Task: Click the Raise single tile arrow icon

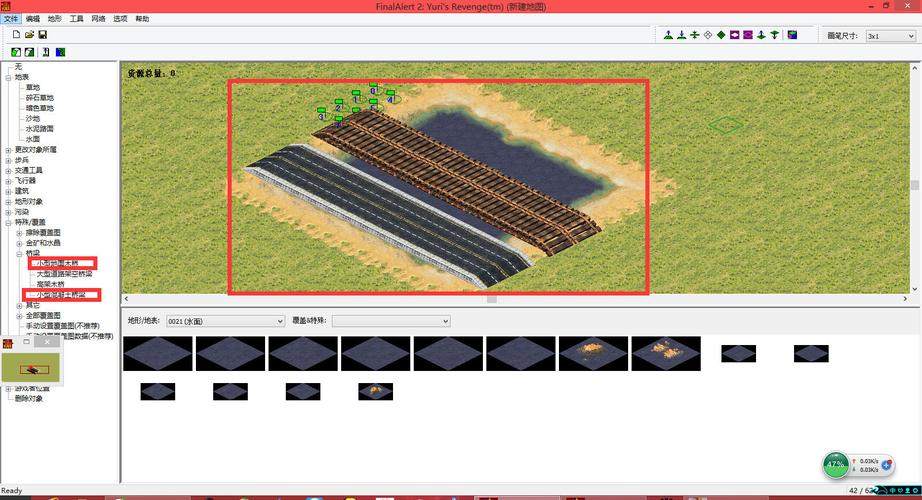Action: pyautogui.click(x=761, y=35)
